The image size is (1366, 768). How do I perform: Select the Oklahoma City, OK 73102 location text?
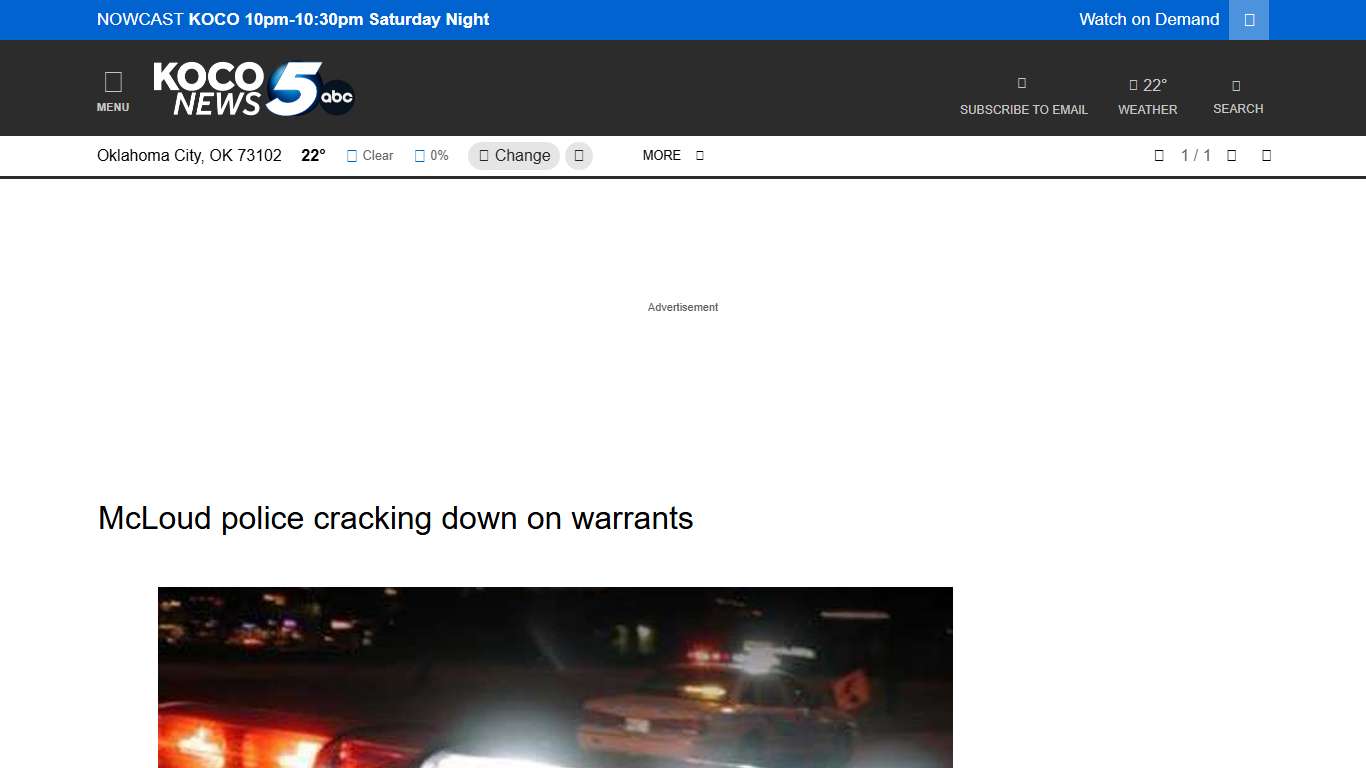(189, 155)
